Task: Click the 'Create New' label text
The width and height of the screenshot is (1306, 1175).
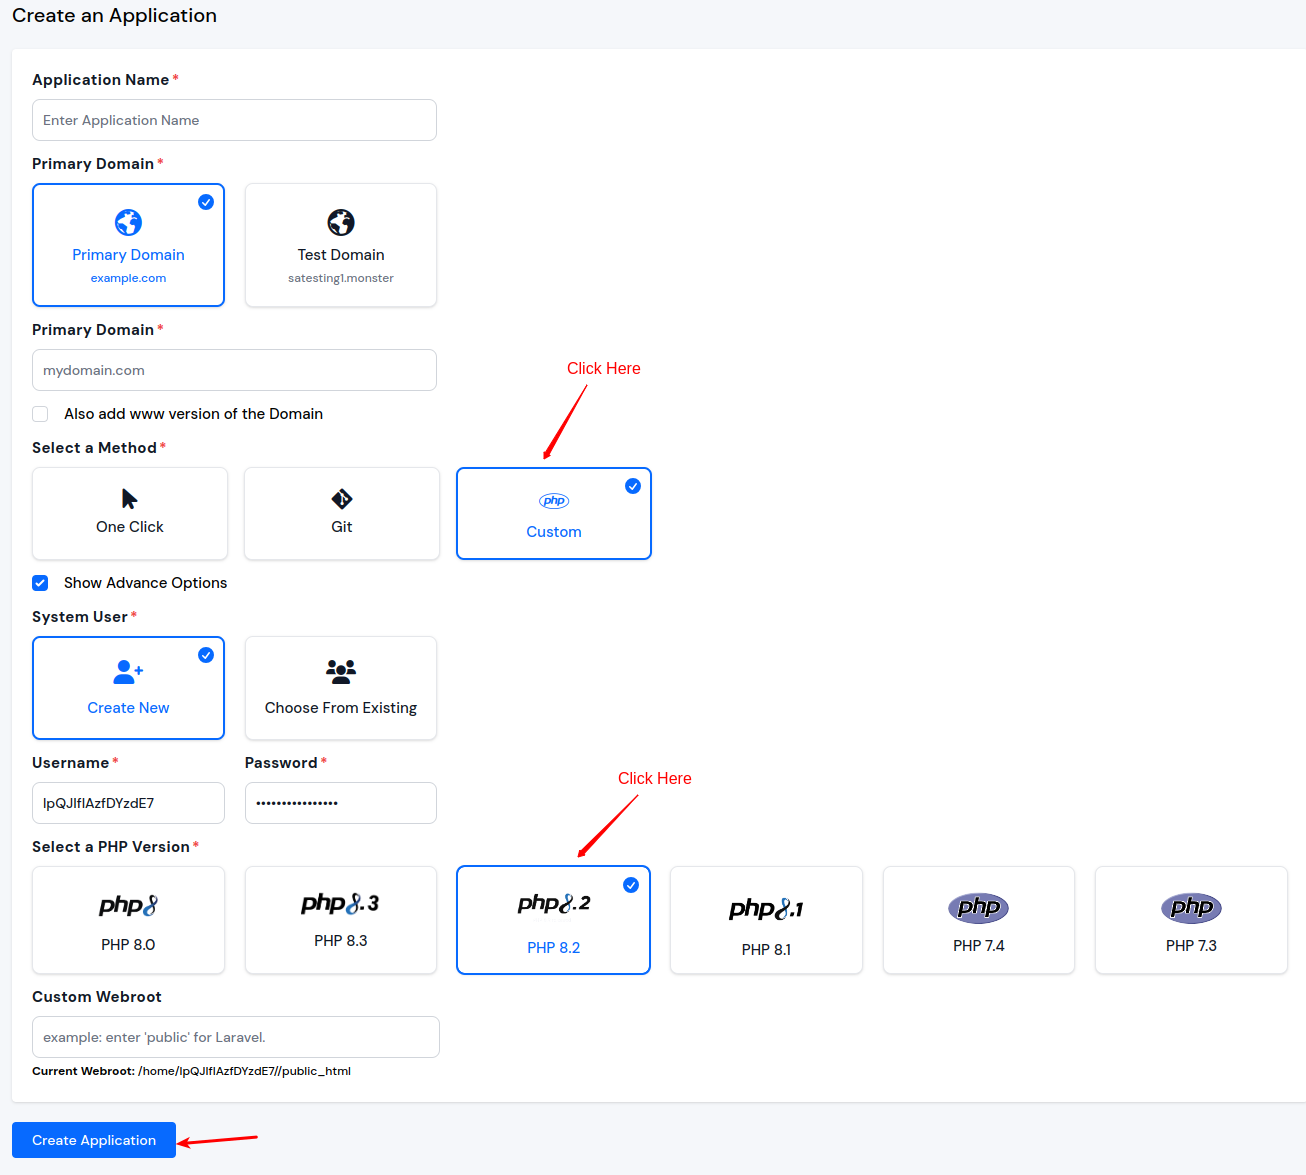Action: tap(128, 708)
